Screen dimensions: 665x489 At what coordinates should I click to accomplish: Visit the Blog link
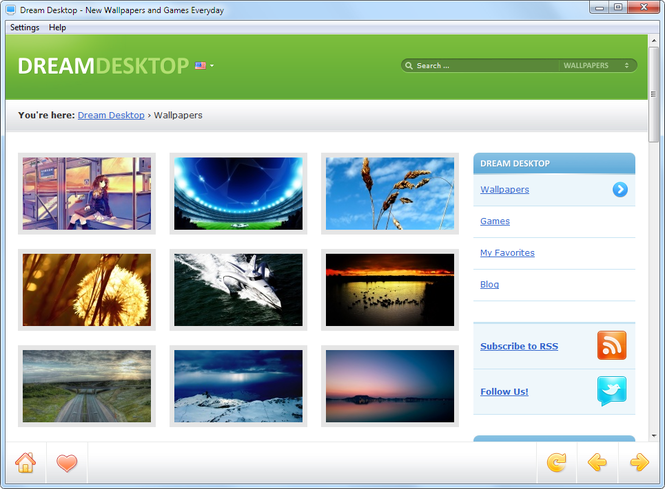(489, 285)
